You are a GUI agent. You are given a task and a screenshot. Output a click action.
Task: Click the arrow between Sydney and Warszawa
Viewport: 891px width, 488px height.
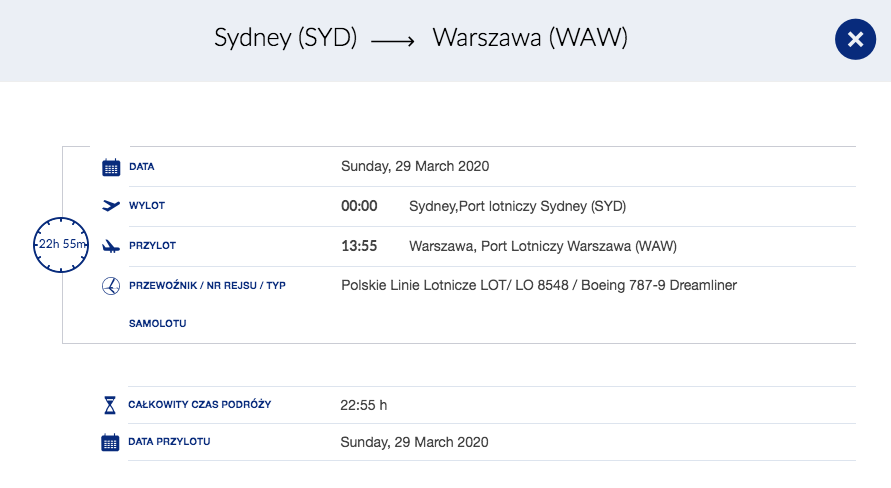393,41
